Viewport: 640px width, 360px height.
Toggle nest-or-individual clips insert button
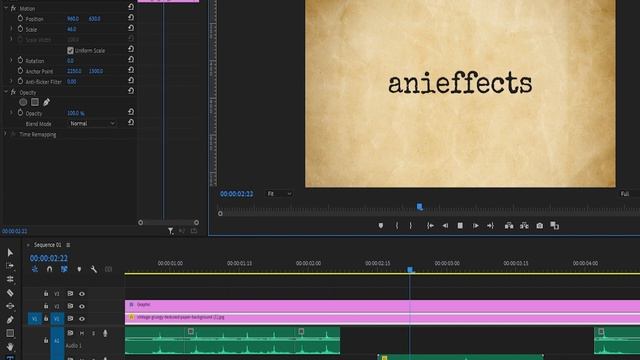coord(35,269)
